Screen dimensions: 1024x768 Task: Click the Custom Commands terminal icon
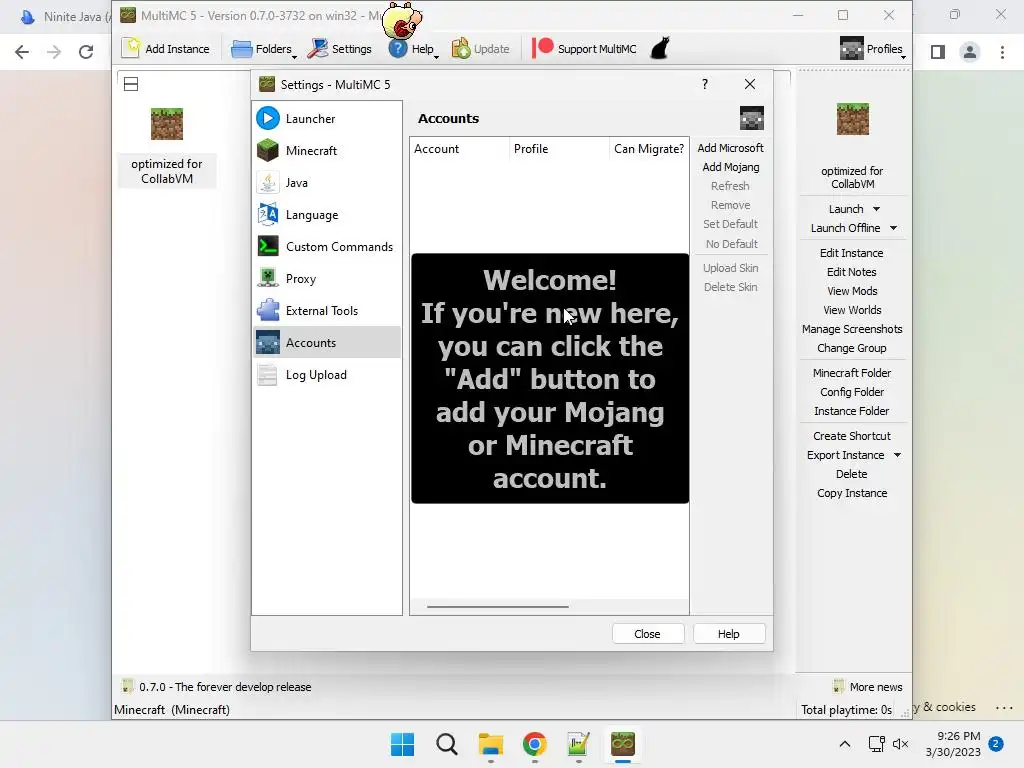(268, 246)
